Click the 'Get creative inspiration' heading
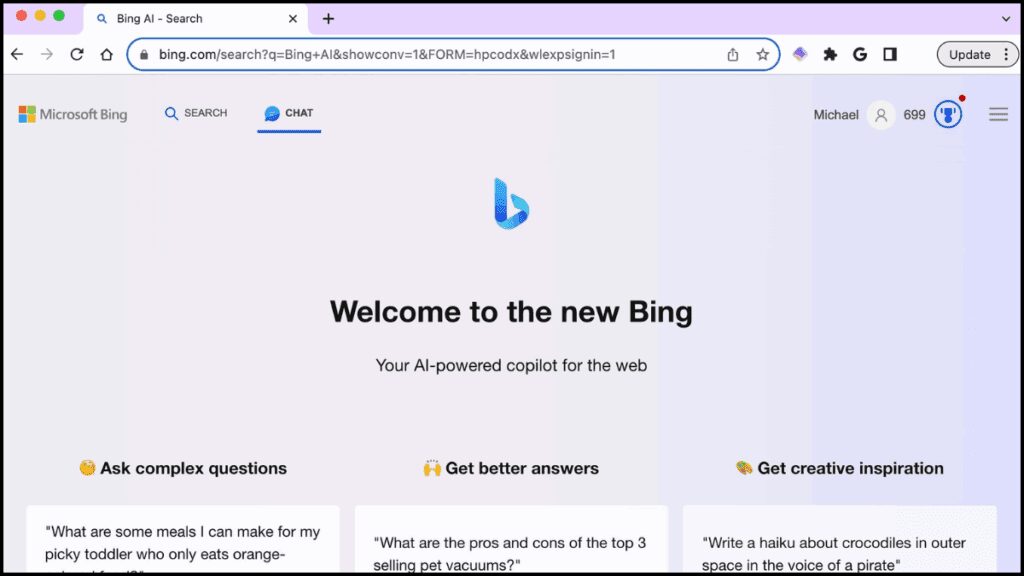This screenshot has height=576, width=1024. pyautogui.click(x=839, y=468)
